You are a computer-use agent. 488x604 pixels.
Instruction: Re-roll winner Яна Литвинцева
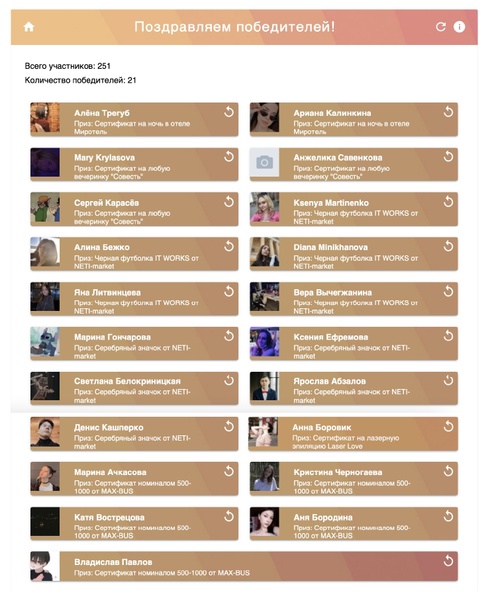tap(229, 292)
